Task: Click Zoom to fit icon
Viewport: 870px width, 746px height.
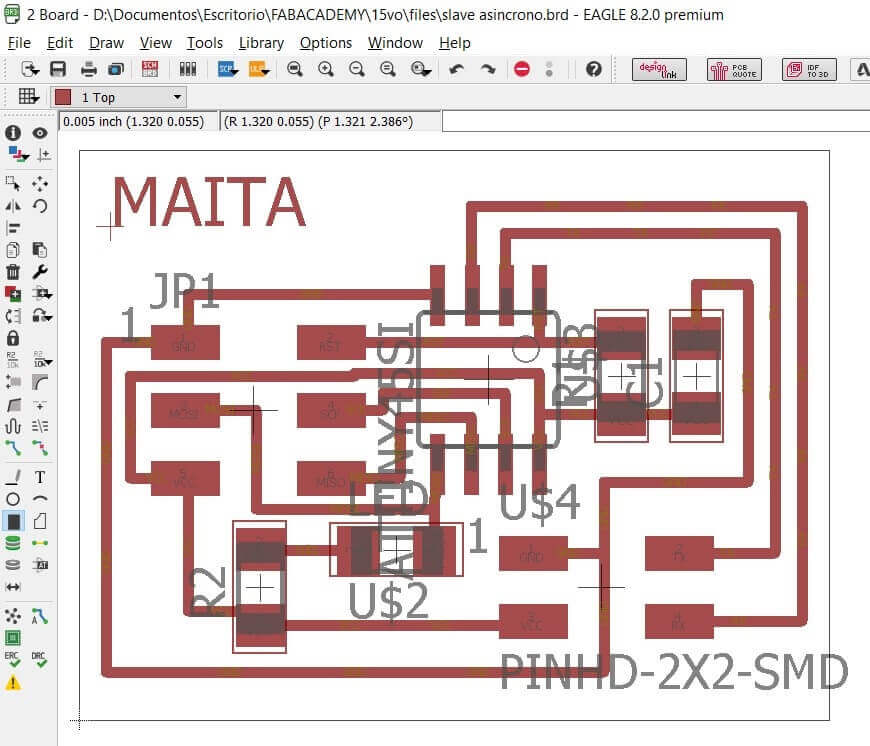Action: pyautogui.click(x=295, y=69)
